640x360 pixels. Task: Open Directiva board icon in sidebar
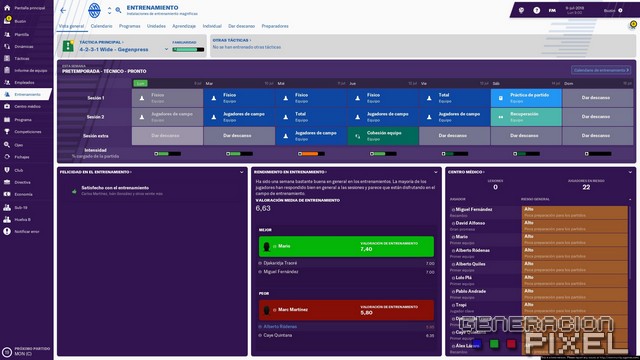pyautogui.click(x=7, y=182)
